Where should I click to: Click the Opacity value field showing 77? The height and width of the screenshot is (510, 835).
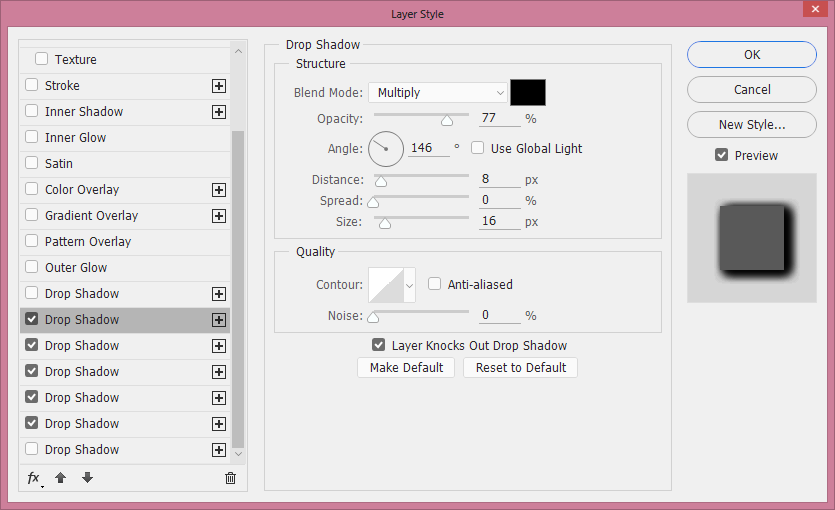tap(500, 118)
